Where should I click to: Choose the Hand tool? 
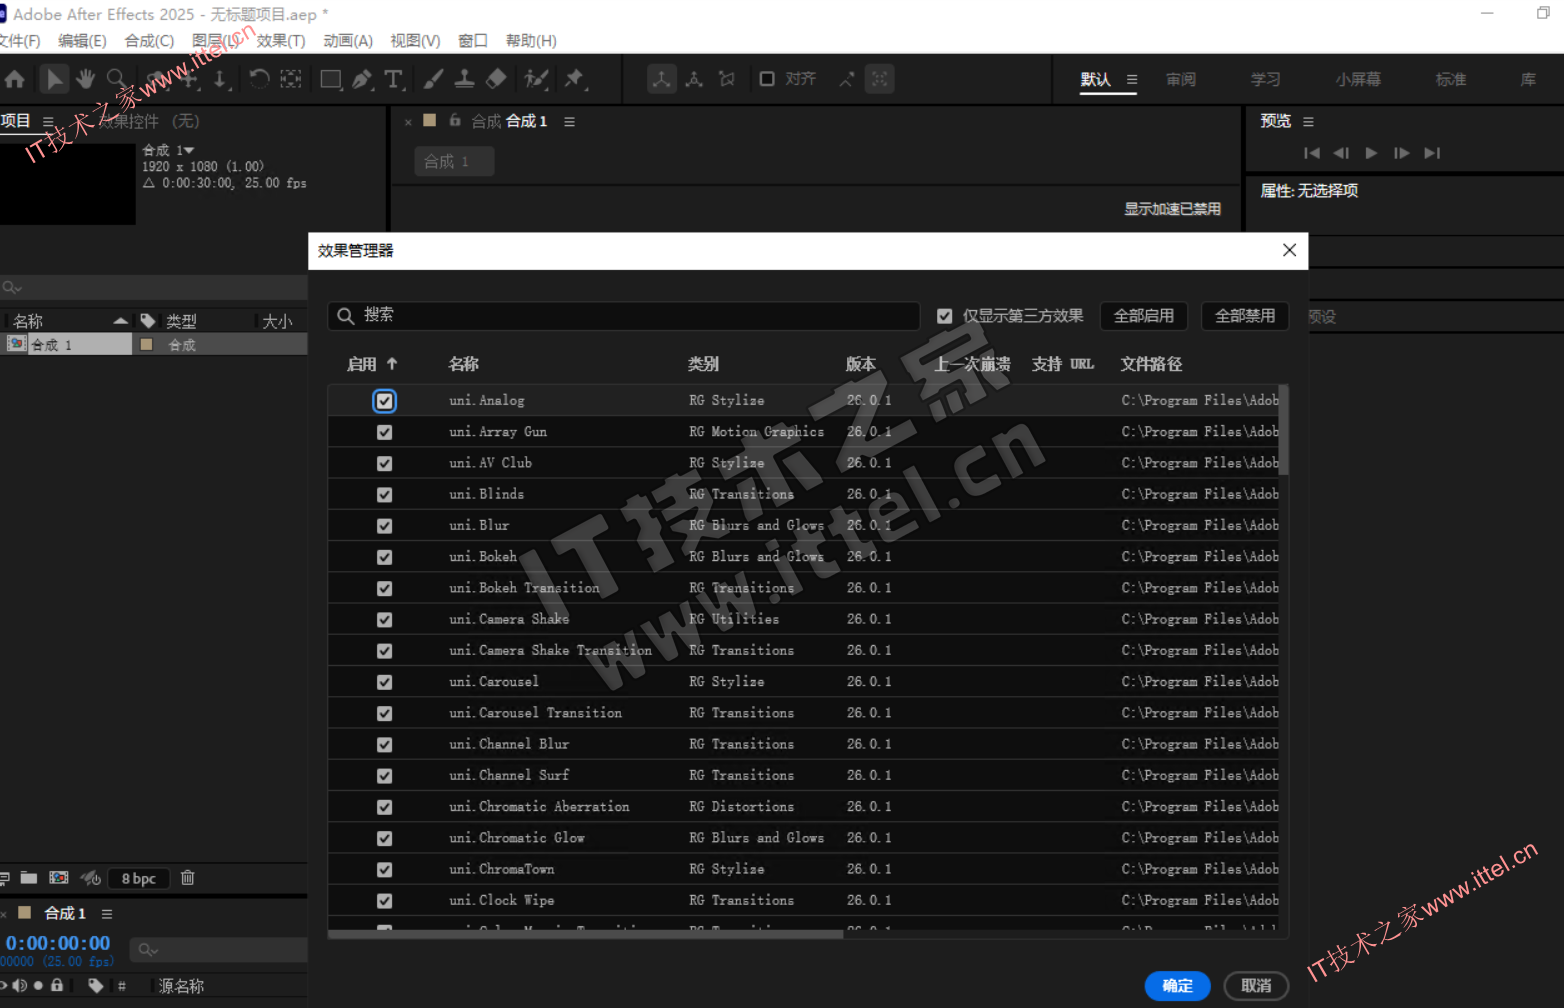point(86,79)
